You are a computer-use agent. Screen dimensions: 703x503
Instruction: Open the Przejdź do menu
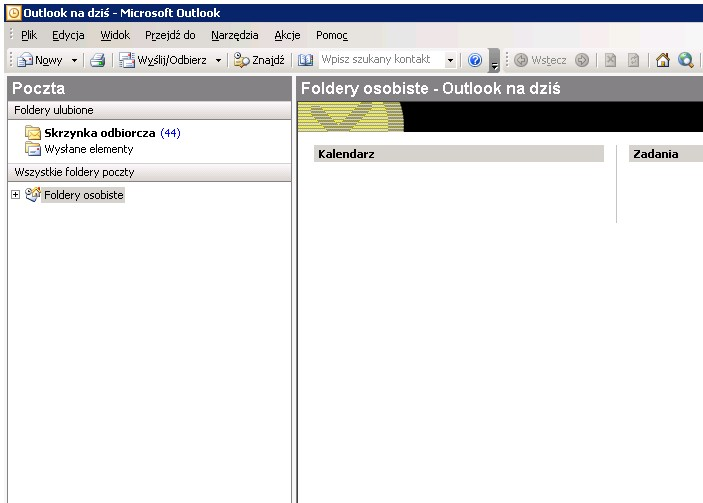tap(170, 35)
